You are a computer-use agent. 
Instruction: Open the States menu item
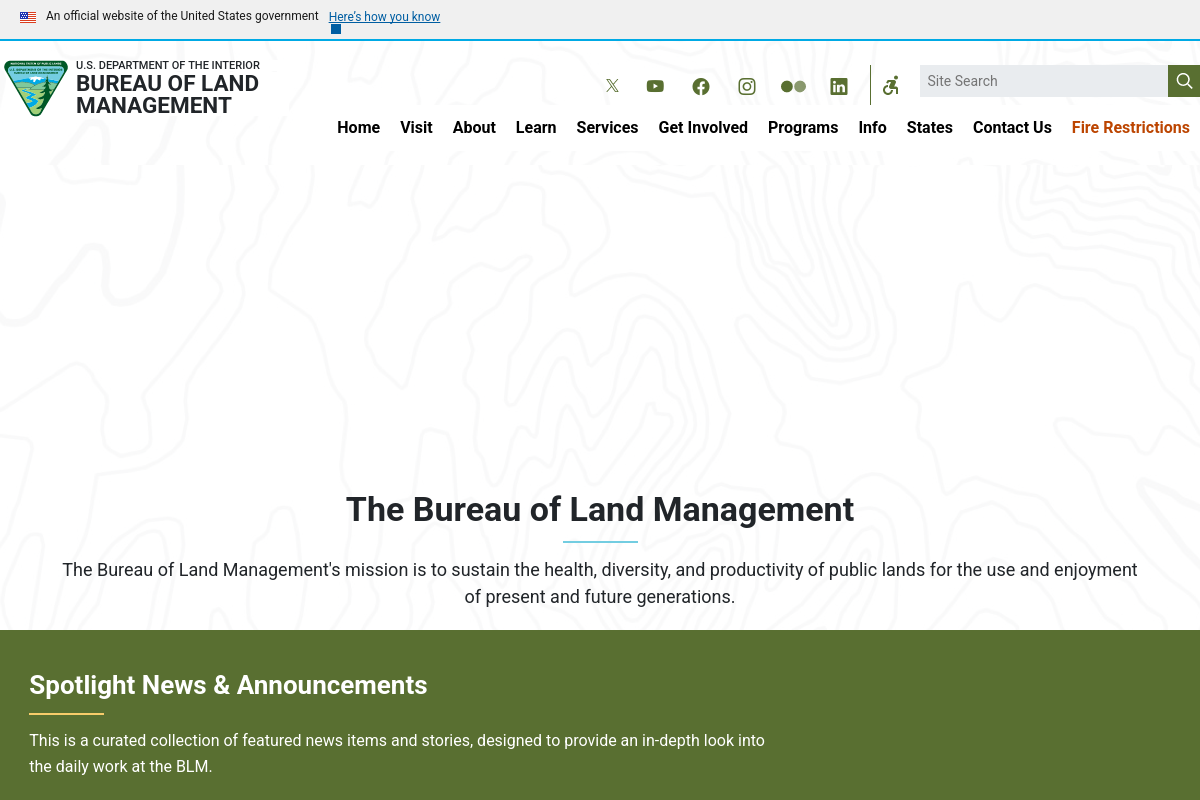click(930, 127)
